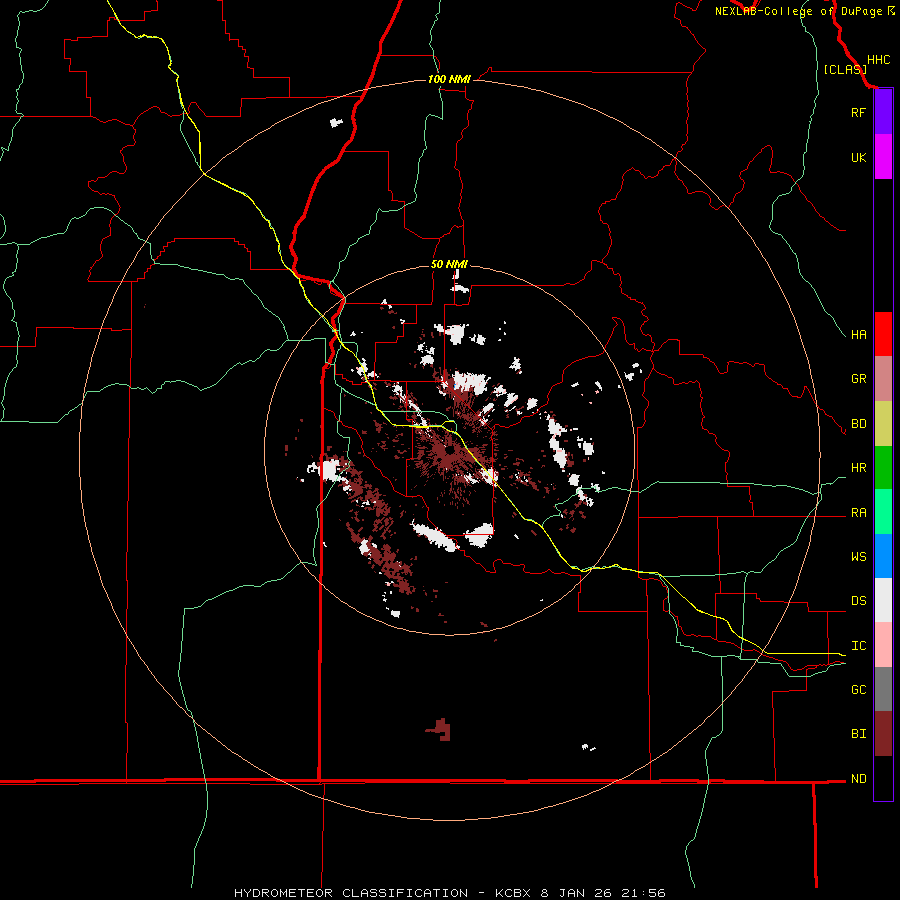Pick the light green RA legend swatch

pos(883,512)
